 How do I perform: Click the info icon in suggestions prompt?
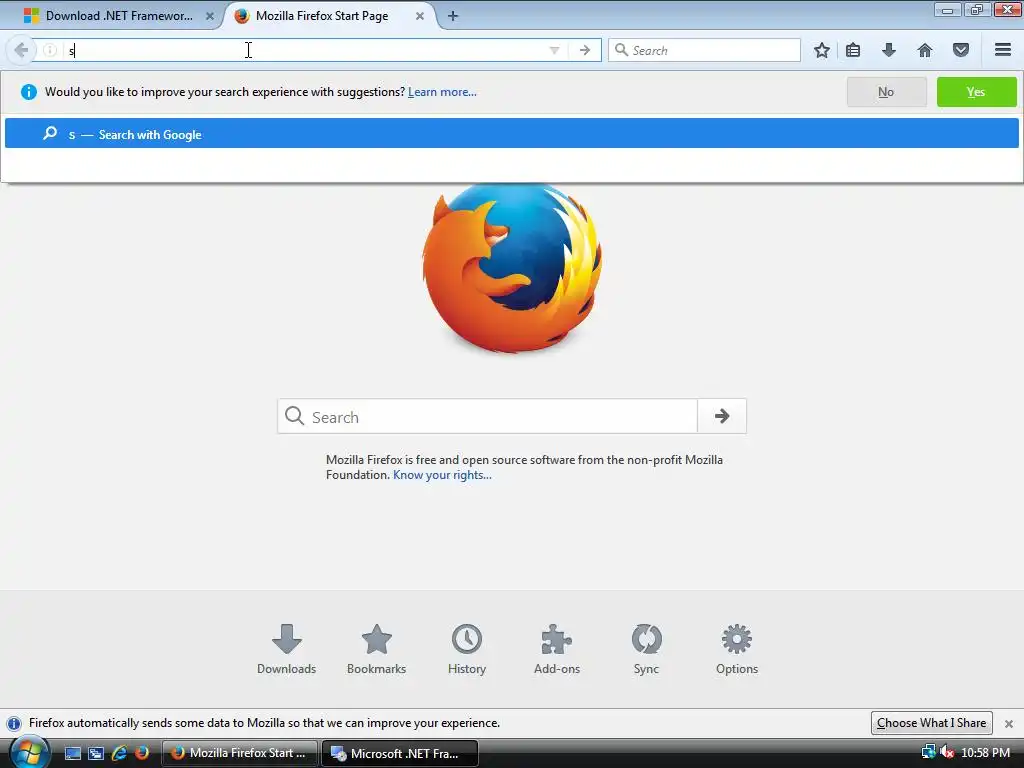(x=28, y=92)
